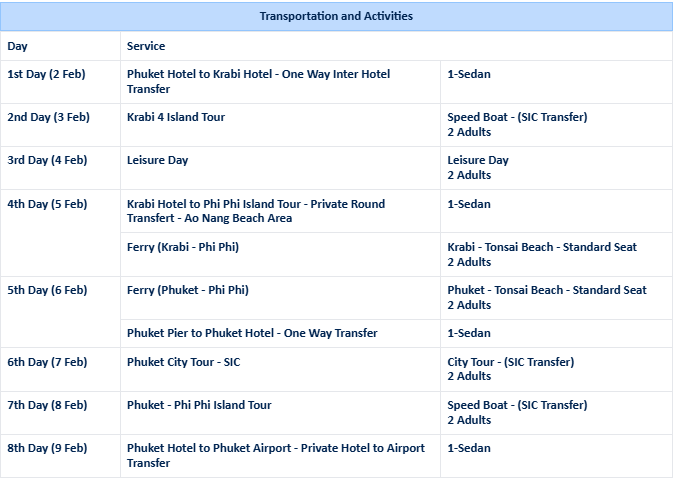673x480 pixels.
Task: Click the Krabi 4 Island Tour entry
Action: tap(176, 117)
